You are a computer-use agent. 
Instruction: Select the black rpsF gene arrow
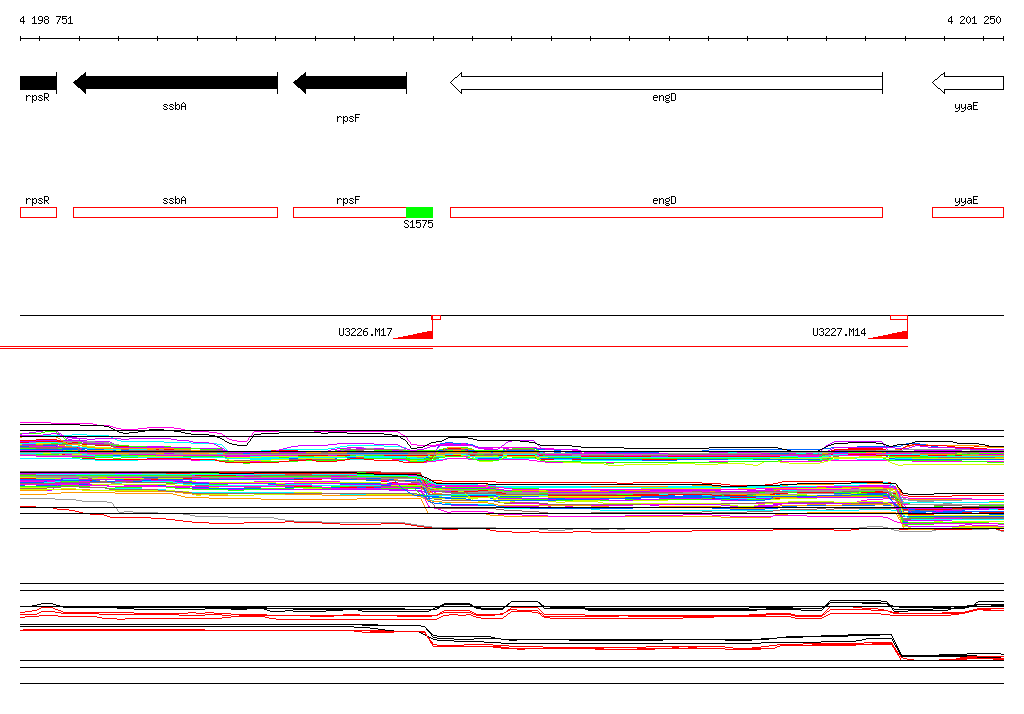[x=350, y=83]
